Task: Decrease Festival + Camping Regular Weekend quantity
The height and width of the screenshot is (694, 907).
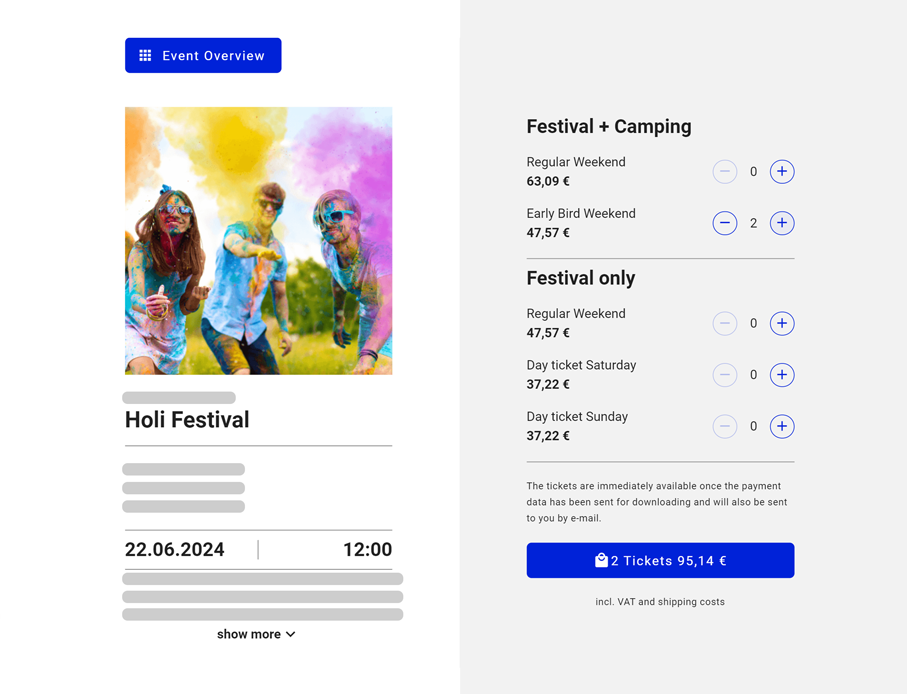Action: (x=725, y=172)
